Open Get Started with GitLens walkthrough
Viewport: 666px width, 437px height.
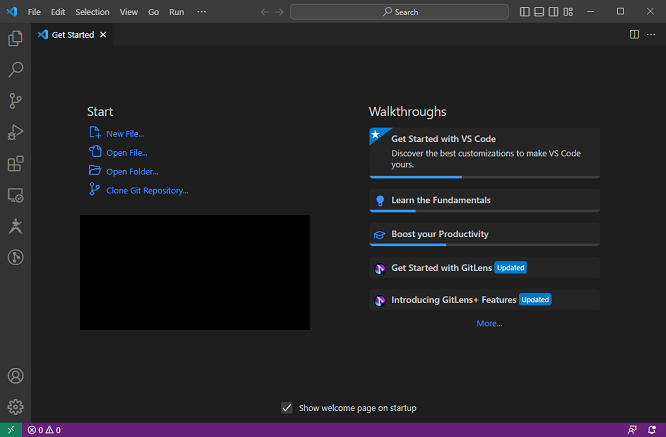[x=485, y=268]
